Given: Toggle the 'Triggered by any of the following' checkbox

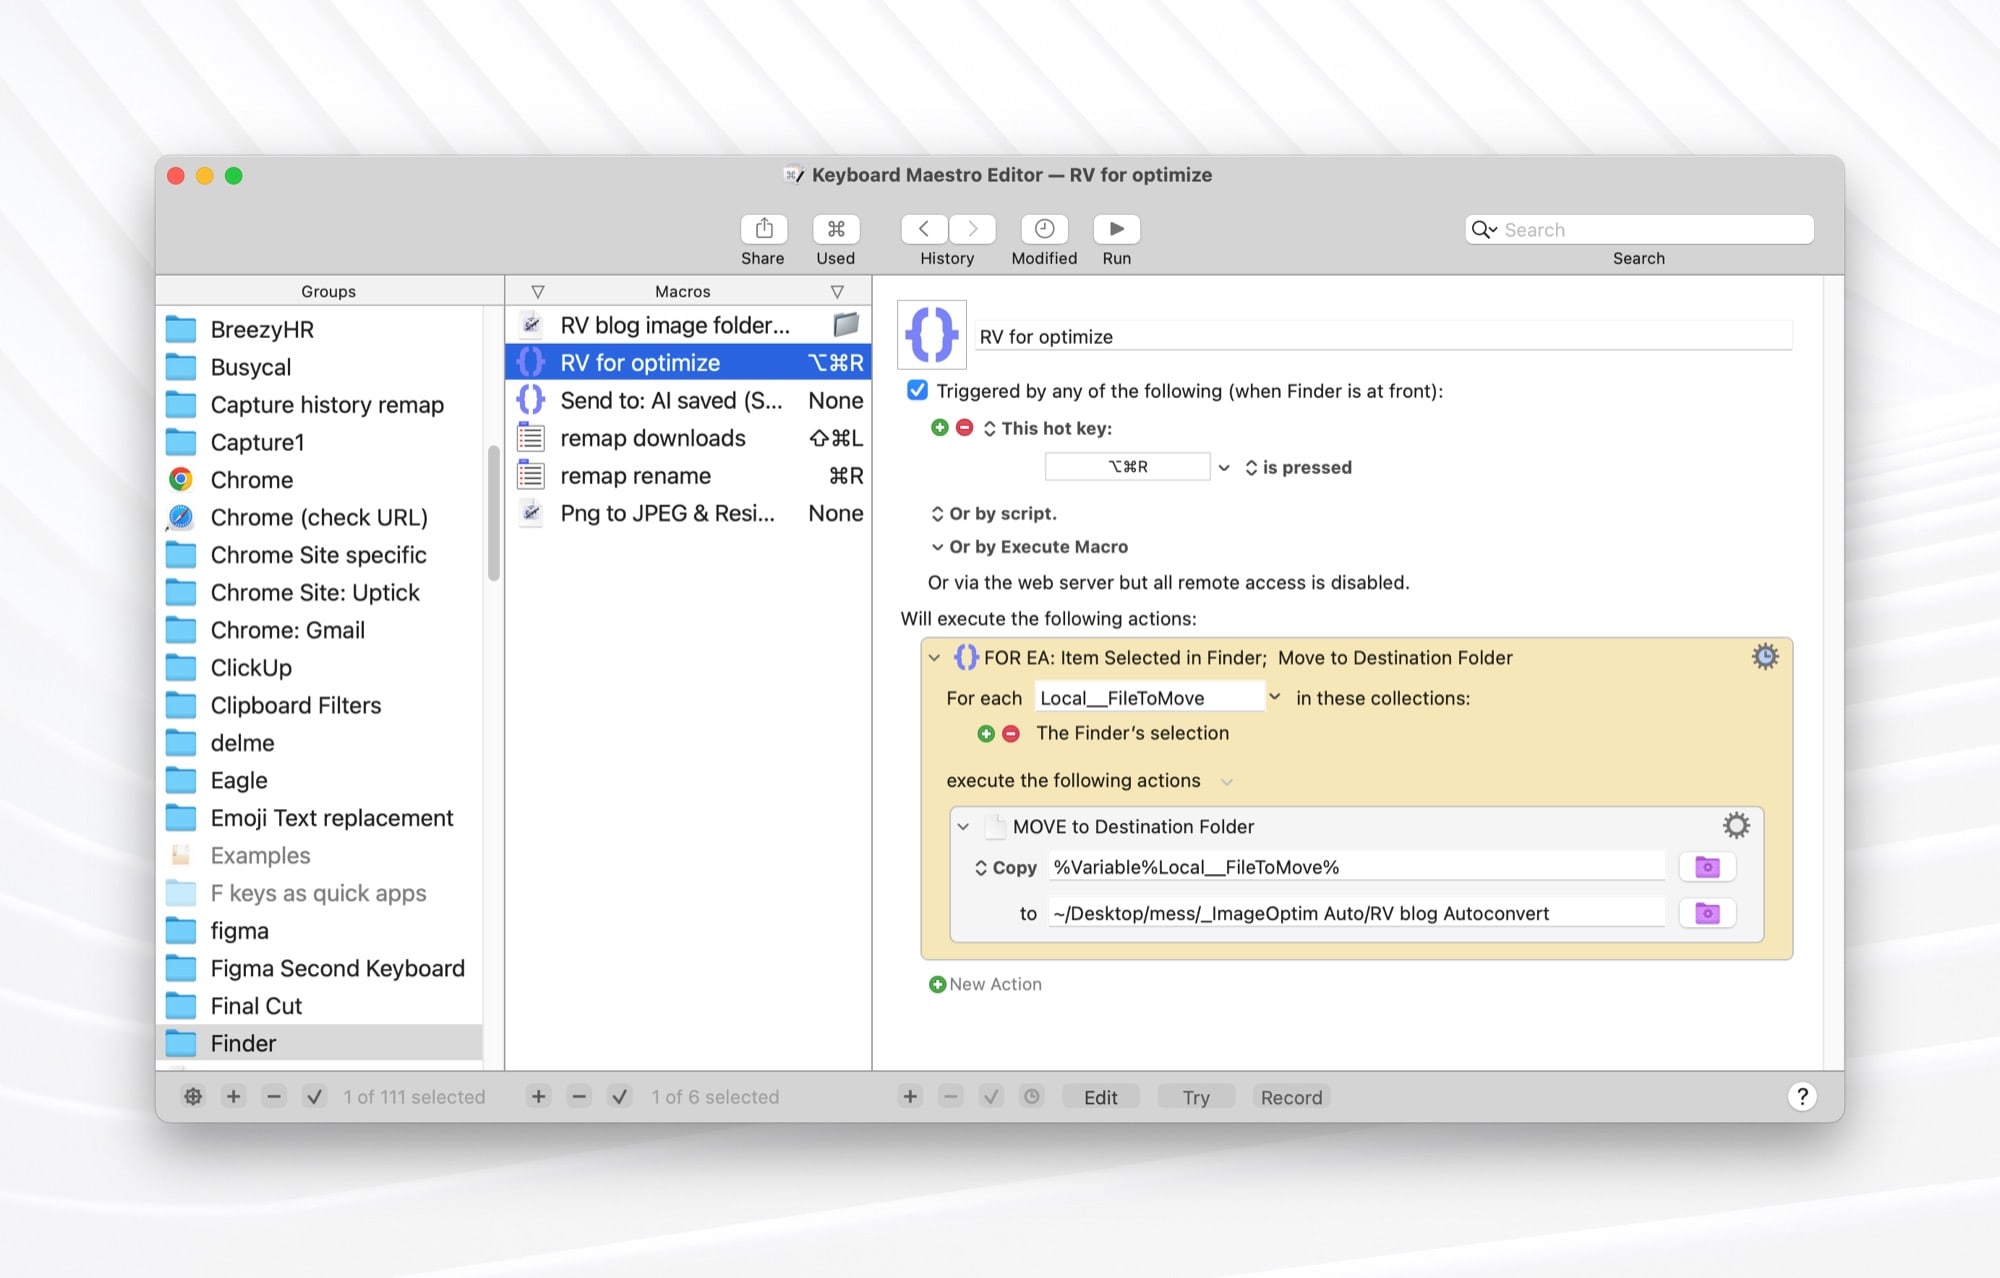Looking at the screenshot, I should point(917,390).
